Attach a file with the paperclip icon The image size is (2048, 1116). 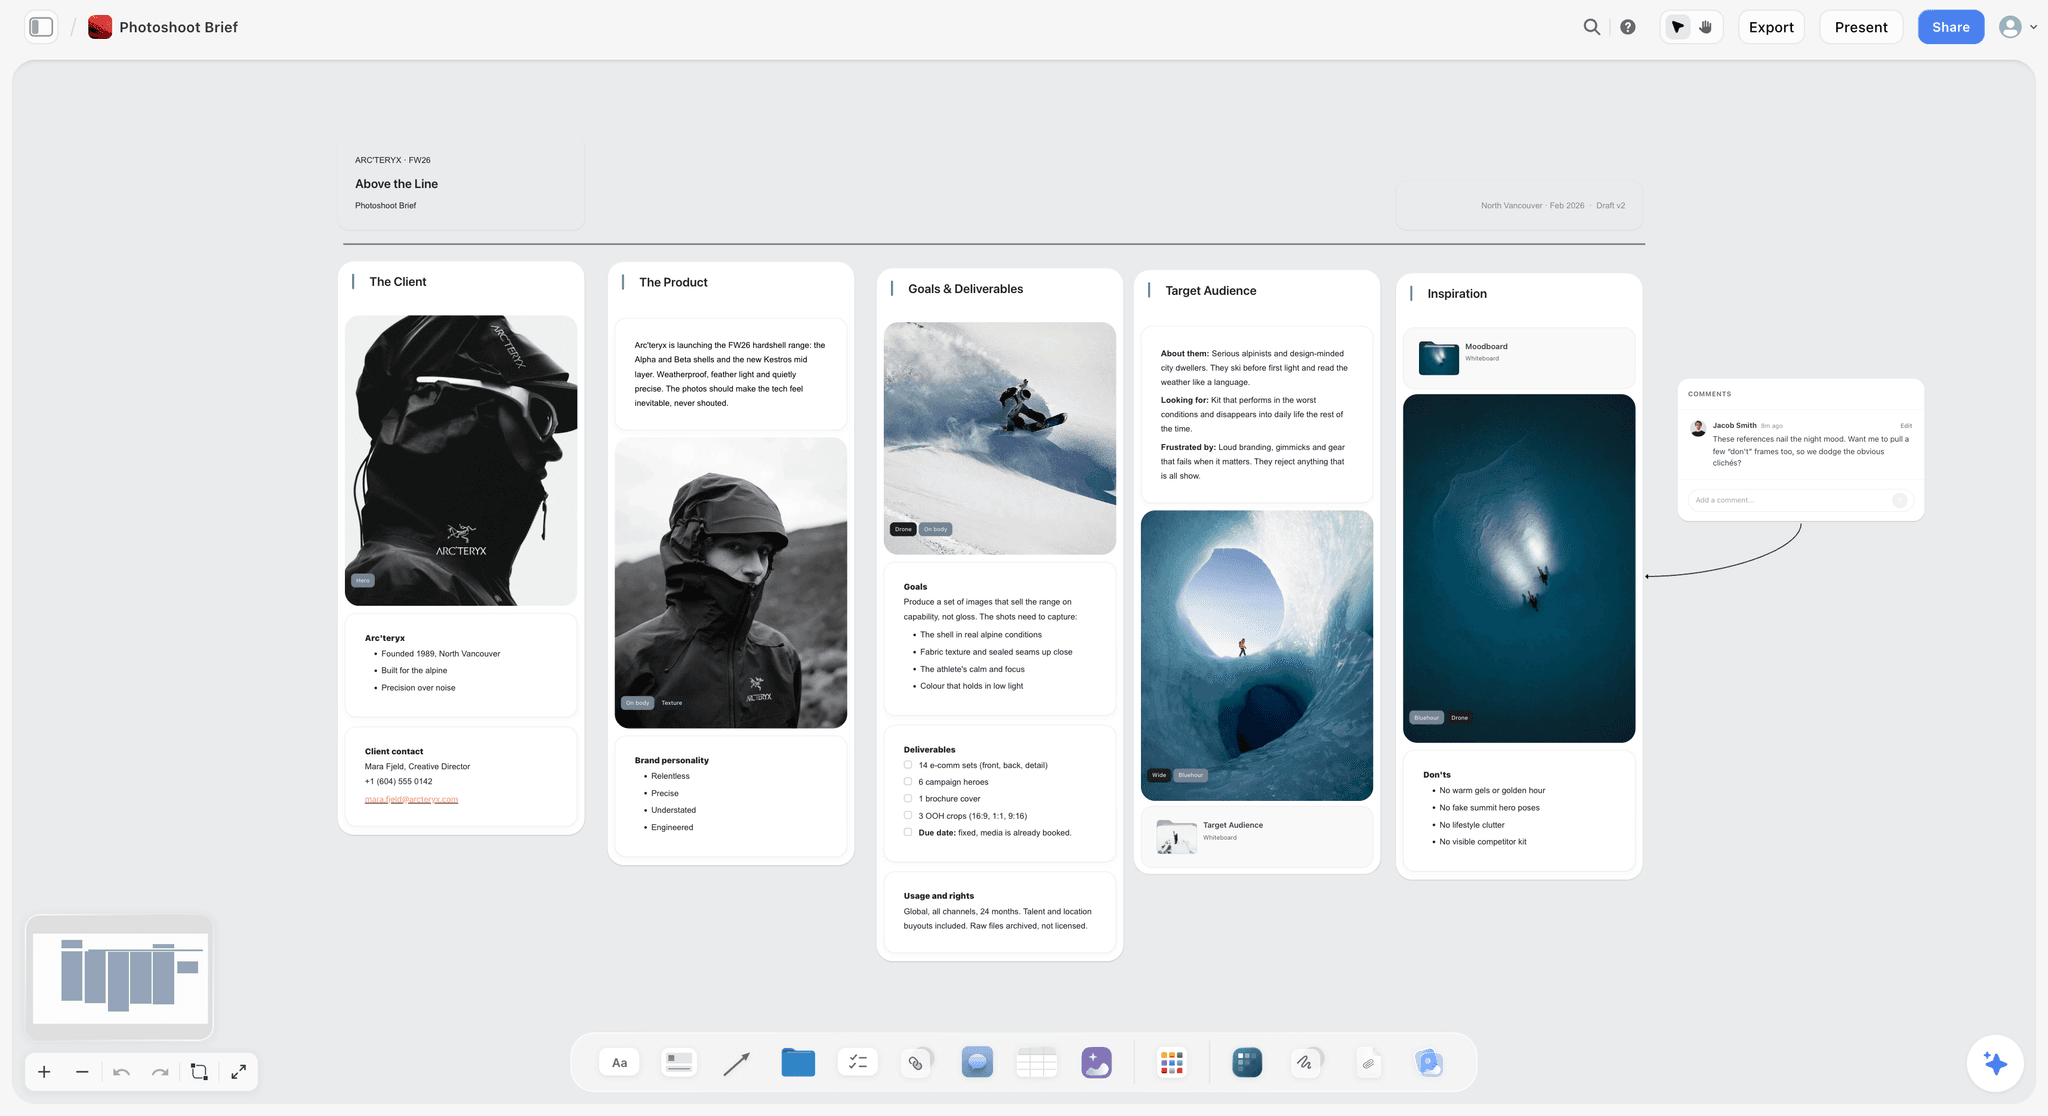click(1368, 1063)
